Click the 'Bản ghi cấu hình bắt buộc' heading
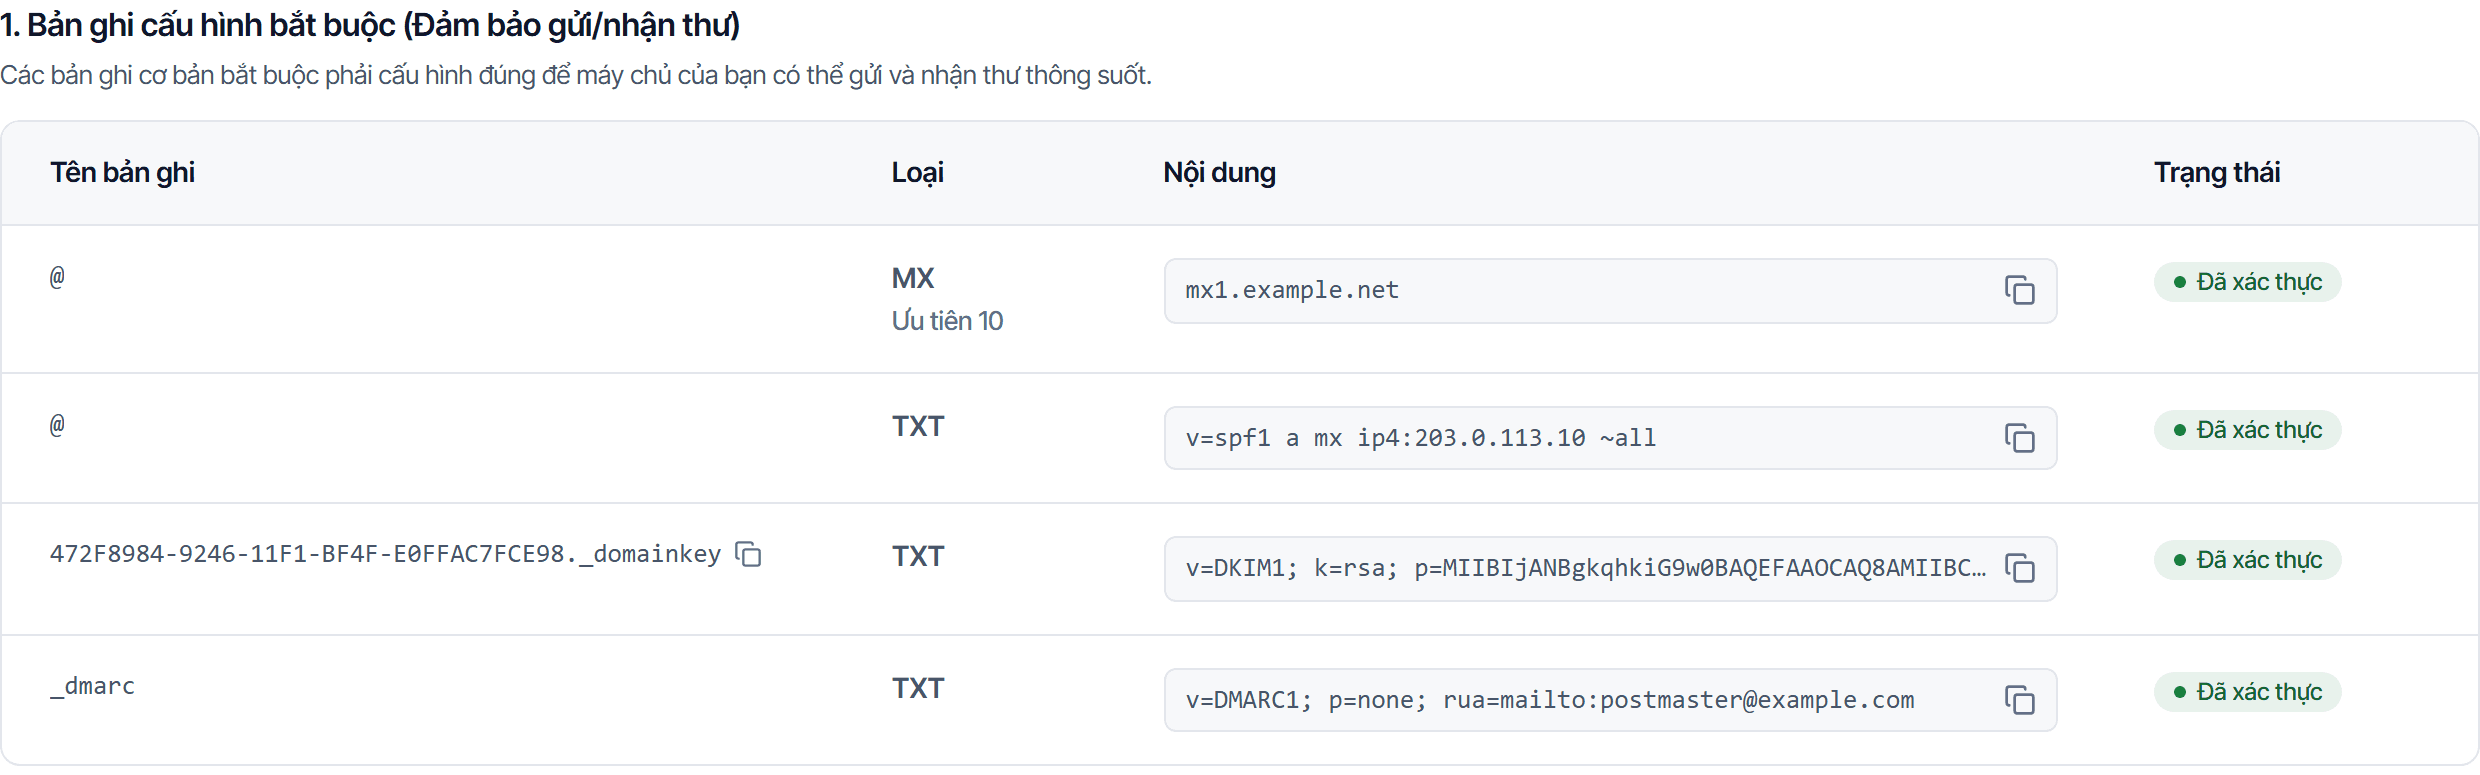Image resolution: width=2480 pixels, height=775 pixels. 370,25
